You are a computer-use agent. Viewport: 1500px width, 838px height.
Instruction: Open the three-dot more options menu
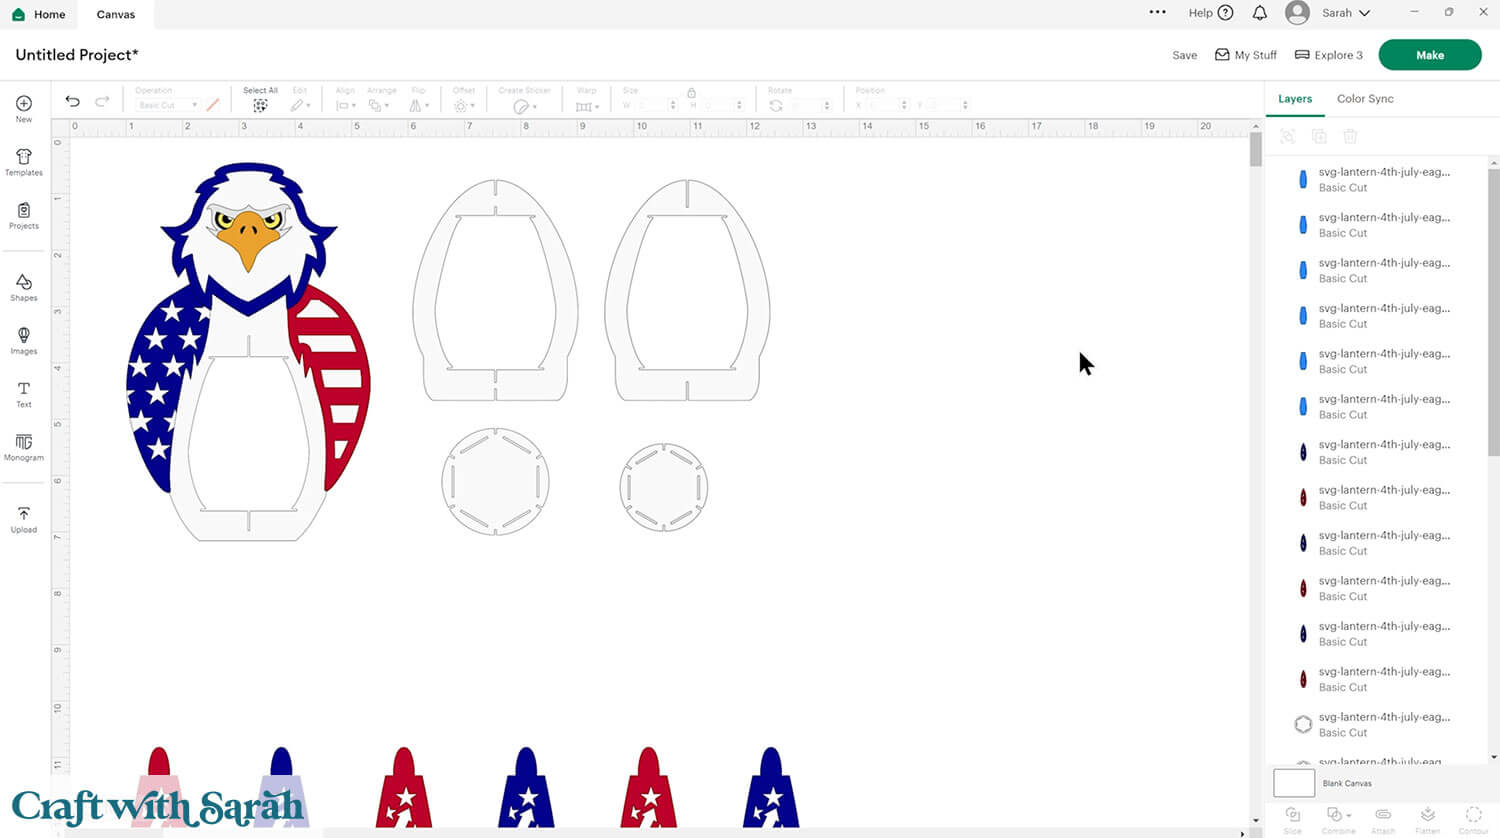(x=1157, y=12)
